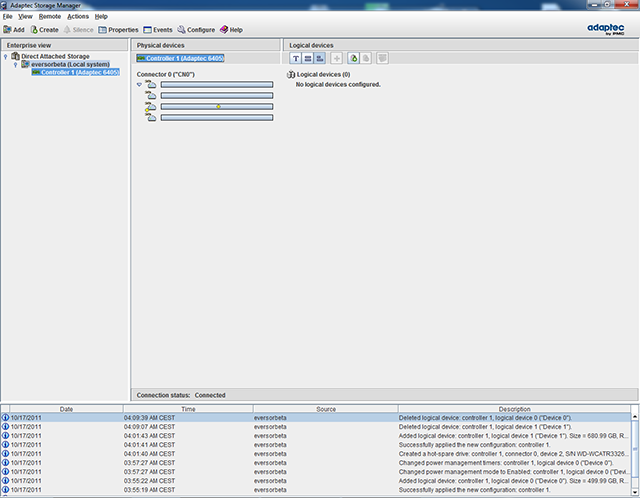This screenshot has height=498, width=640.
Task: Collapse the Connector 0 drive list triangle
Action: pyautogui.click(x=139, y=84)
